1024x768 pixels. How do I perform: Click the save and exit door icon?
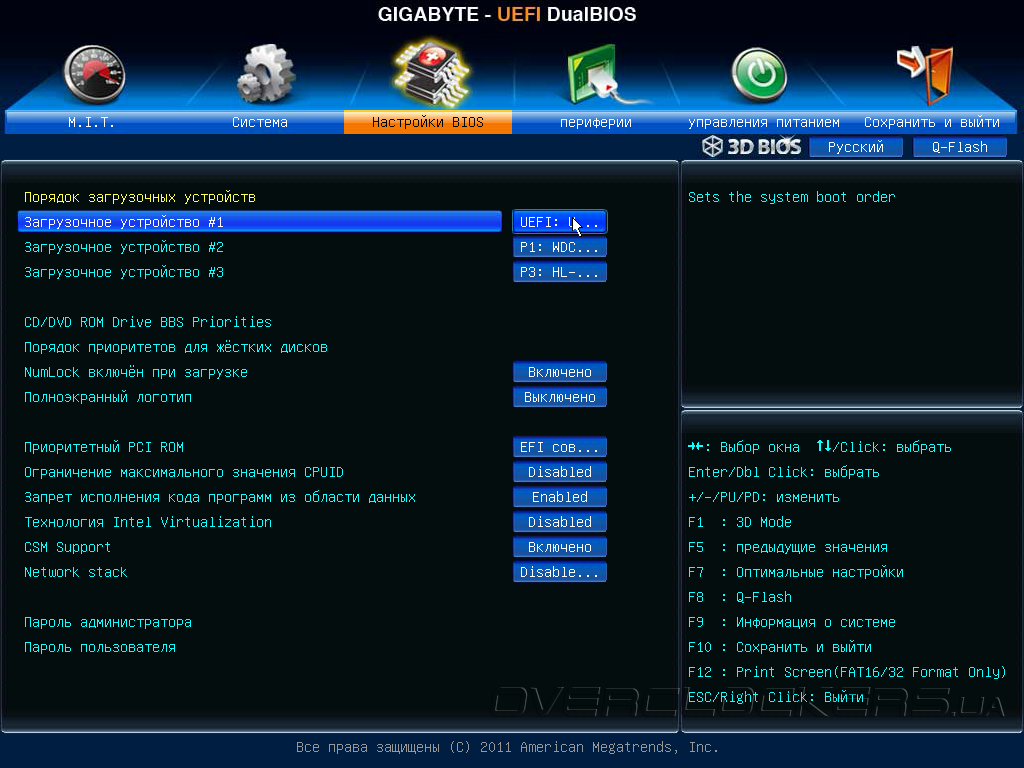tap(925, 74)
